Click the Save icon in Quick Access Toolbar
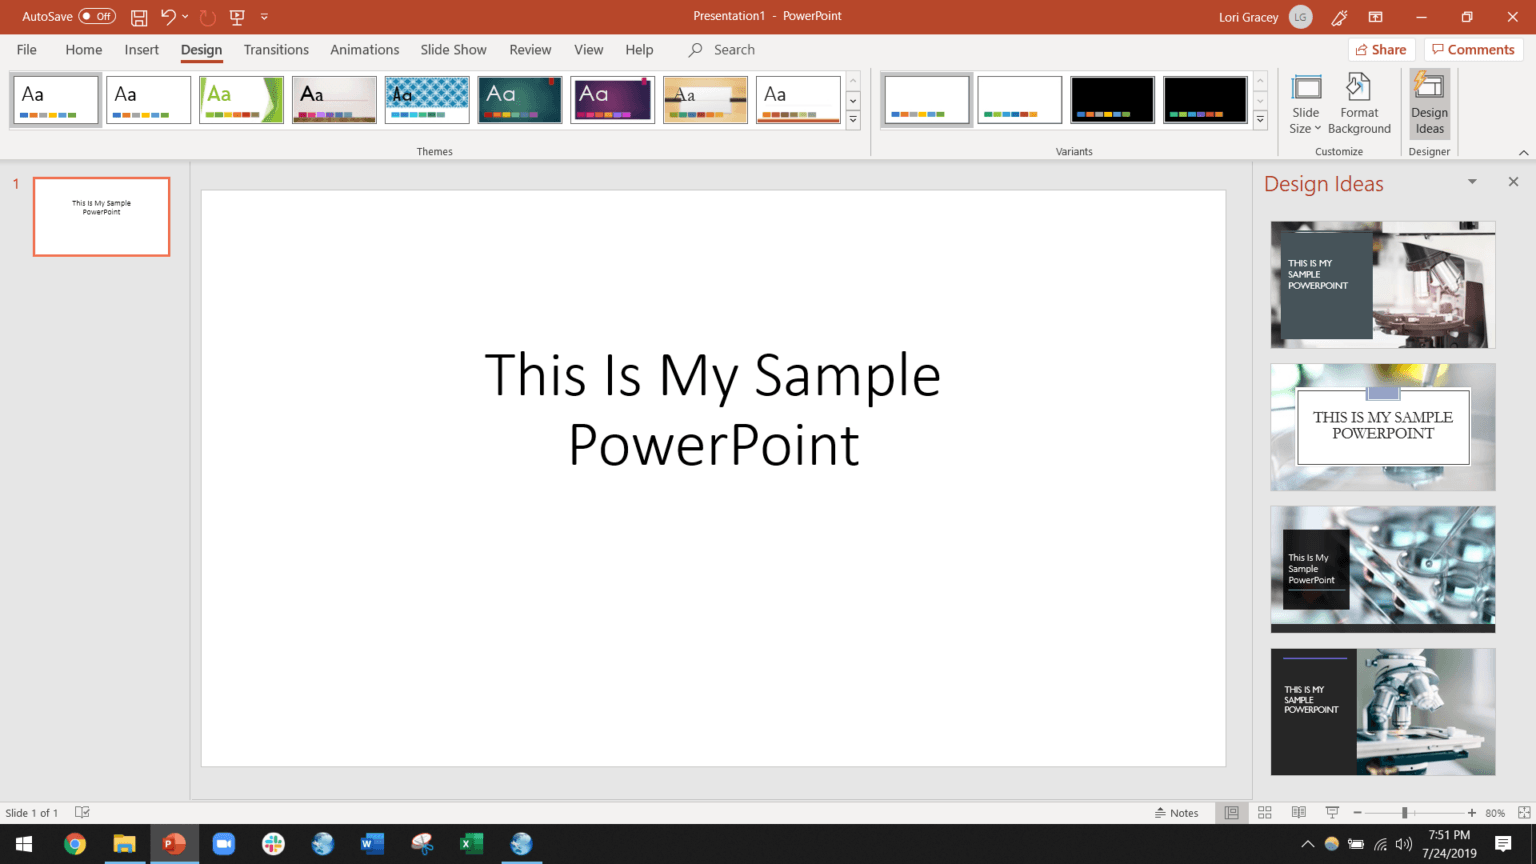The height and width of the screenshot is (864, 1536). (x=139, y=17)
